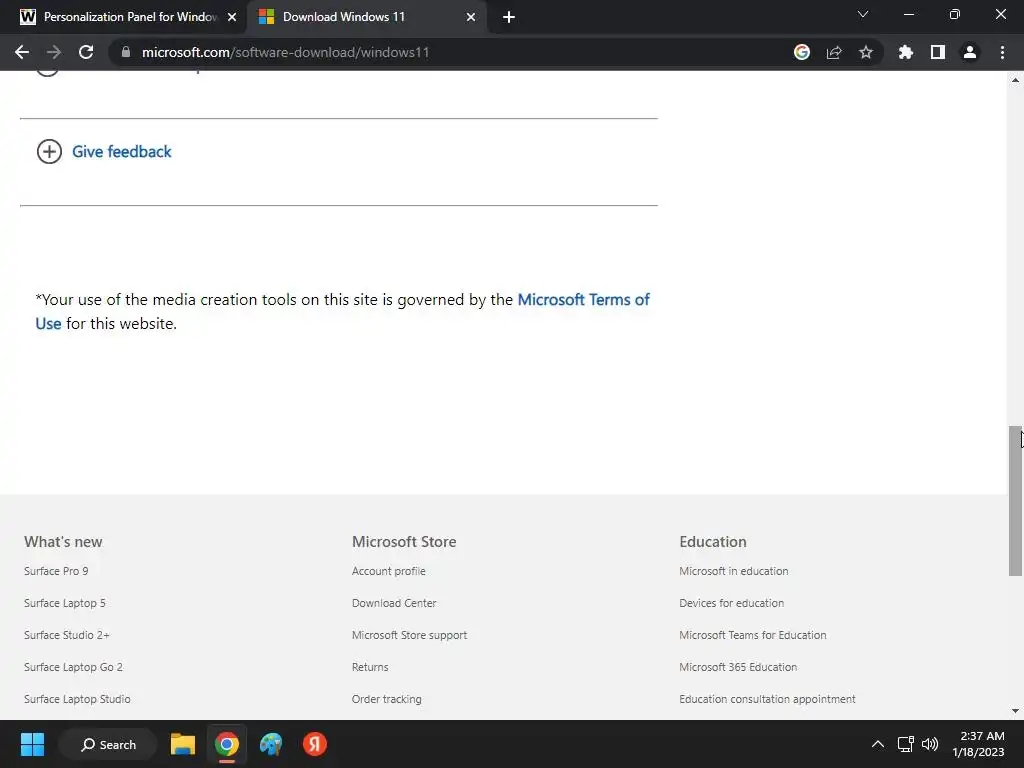Toggle the browser side panel
The width and height of the screenshot is (1024, 768).
click(x=938, y=52)
